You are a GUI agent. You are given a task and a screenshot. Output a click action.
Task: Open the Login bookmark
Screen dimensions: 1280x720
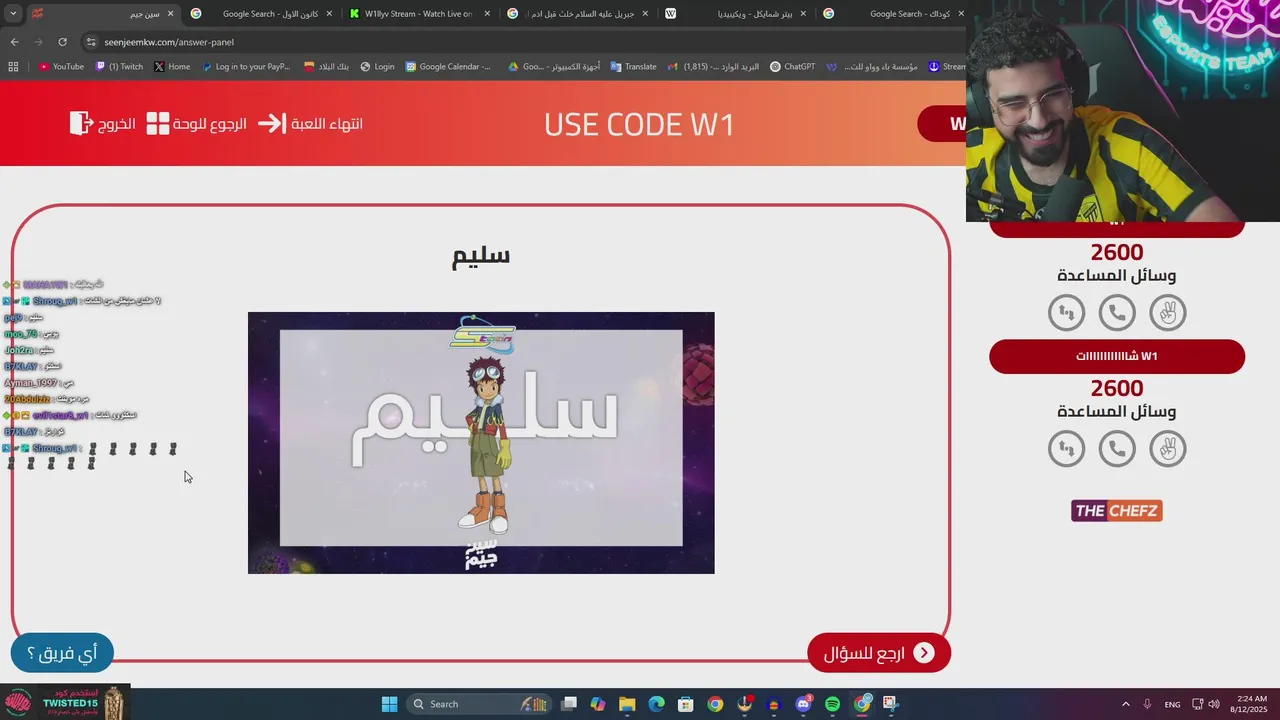[378, 67]
